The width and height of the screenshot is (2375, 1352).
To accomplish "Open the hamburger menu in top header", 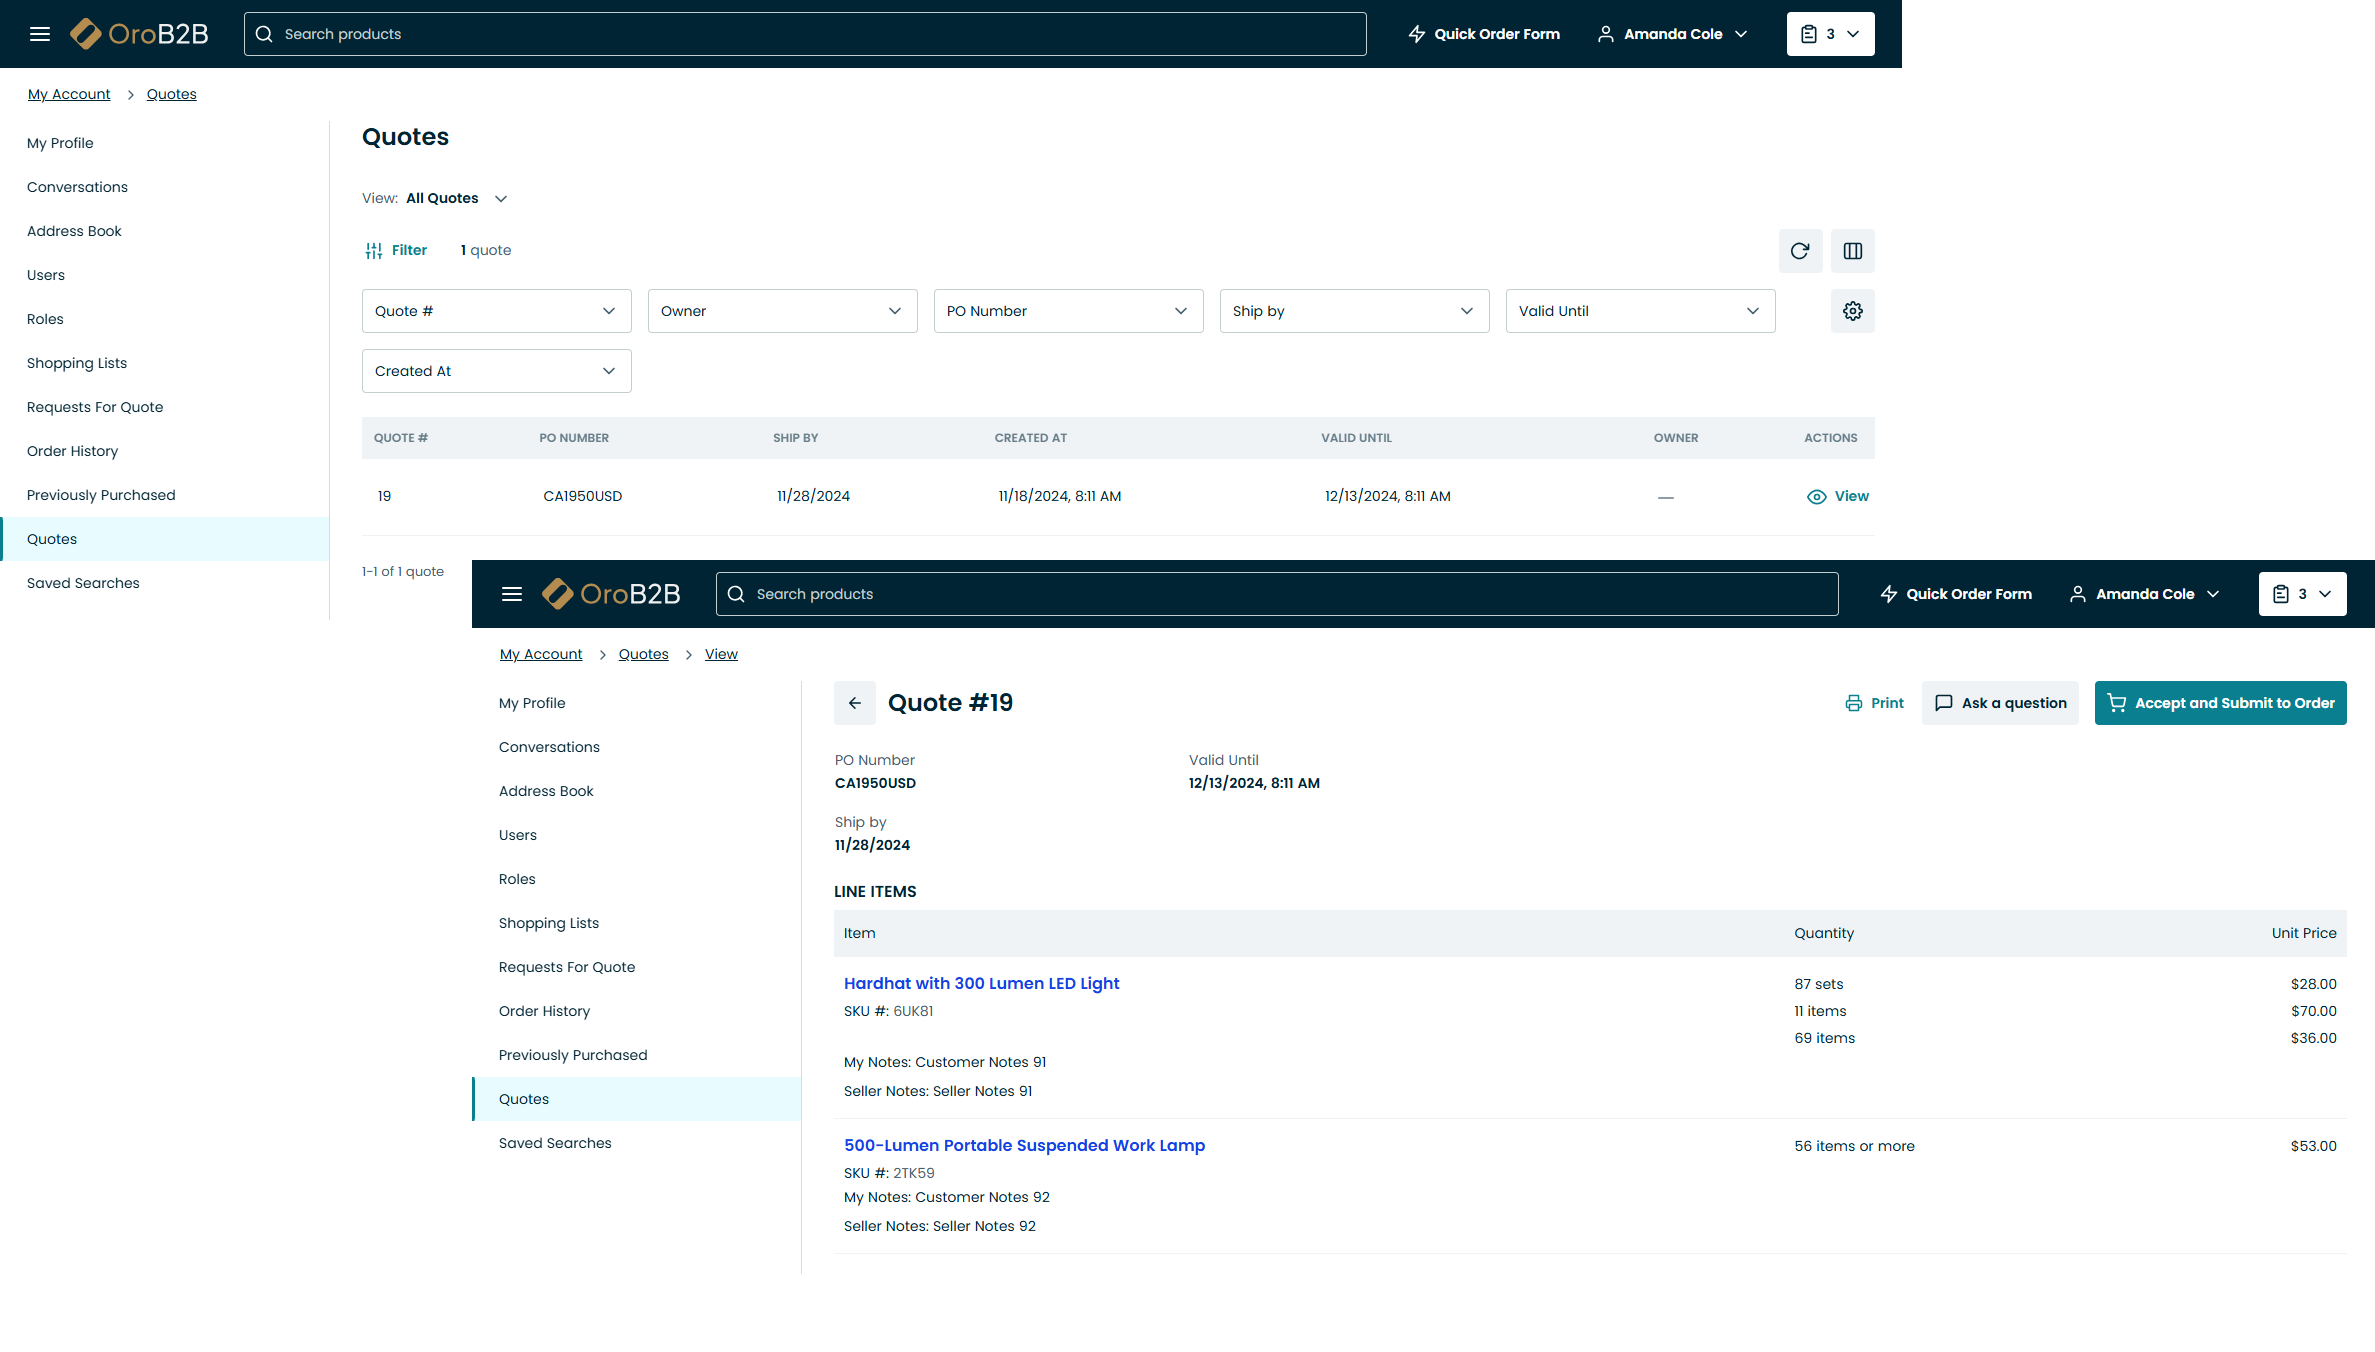I will point(40,34).
